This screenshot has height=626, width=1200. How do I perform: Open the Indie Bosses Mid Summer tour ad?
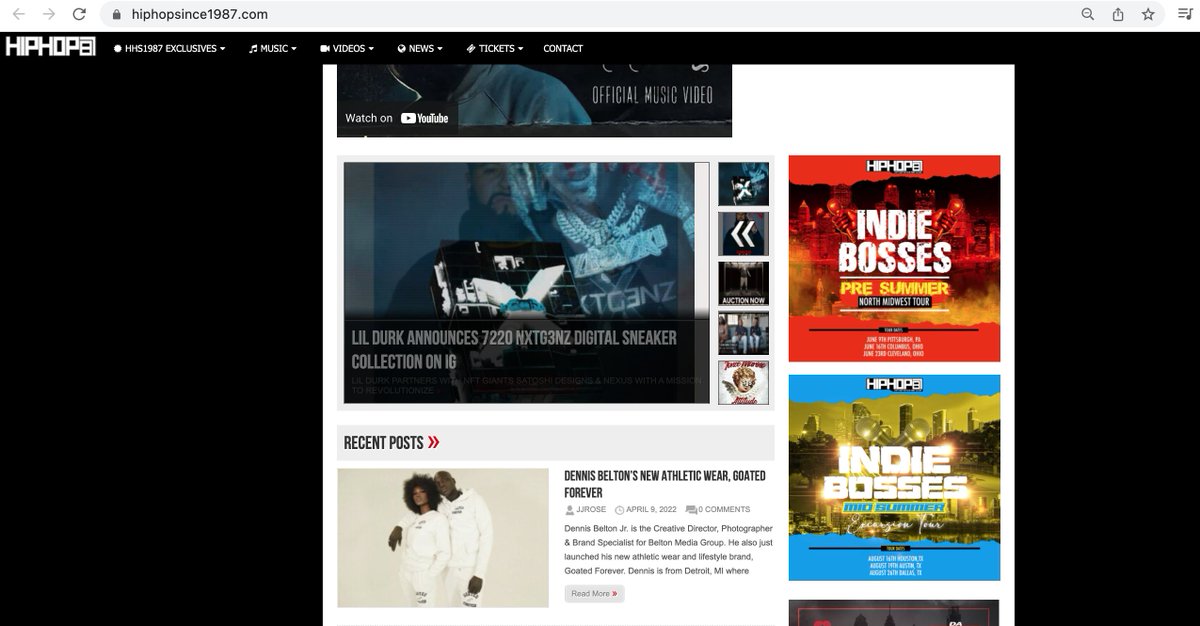pyautogui.click(x=894, y=477)
